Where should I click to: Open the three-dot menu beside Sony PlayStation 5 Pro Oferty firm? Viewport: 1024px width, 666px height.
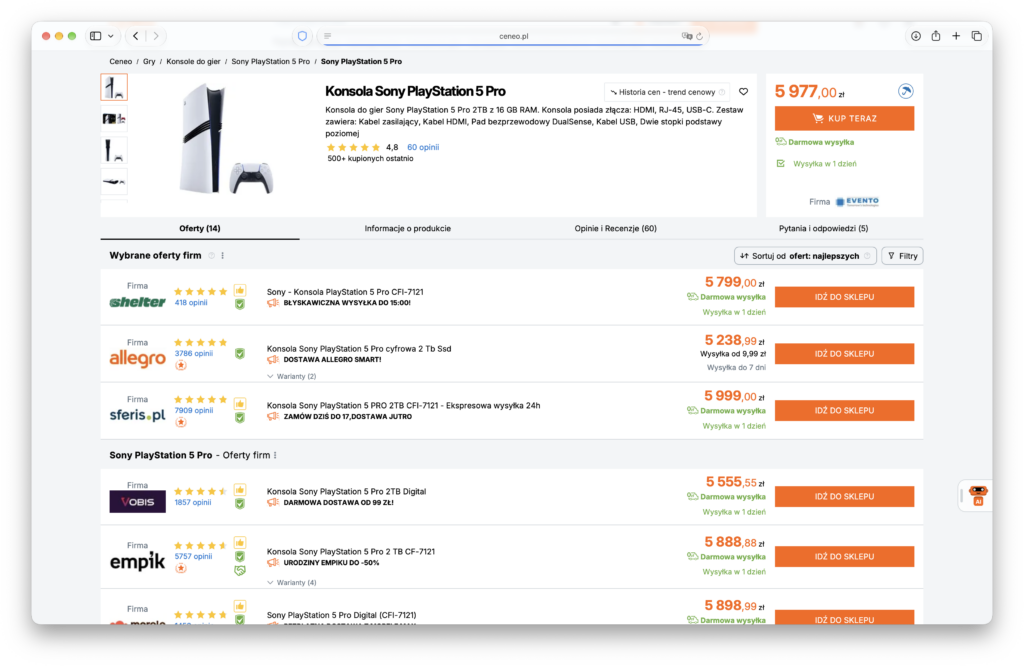pyautogui.click(x=275, y=455)
